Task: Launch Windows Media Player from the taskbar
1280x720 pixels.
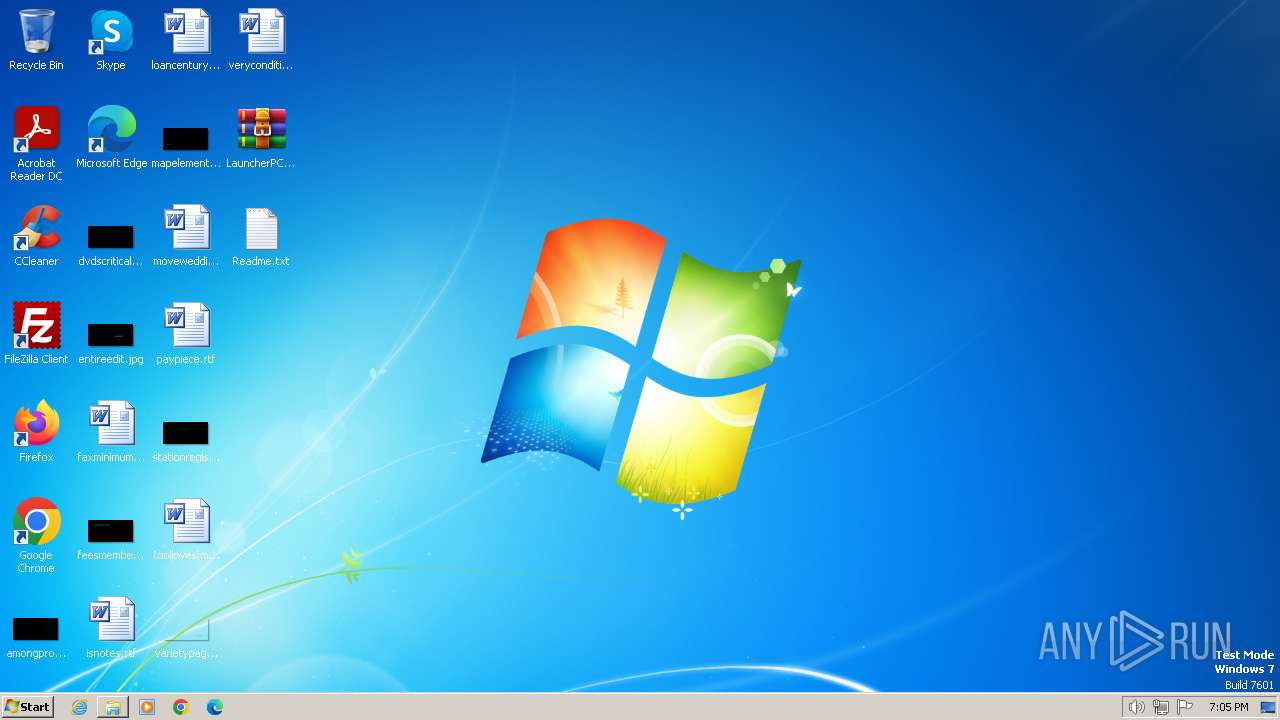Action: click(147, 707)
